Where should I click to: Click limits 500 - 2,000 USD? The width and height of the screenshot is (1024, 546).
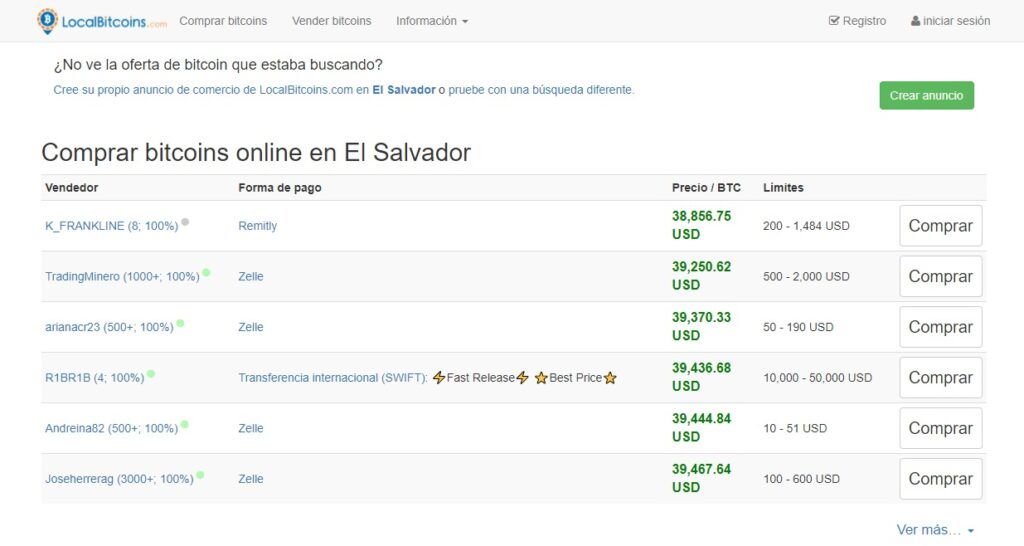(807, 276)
